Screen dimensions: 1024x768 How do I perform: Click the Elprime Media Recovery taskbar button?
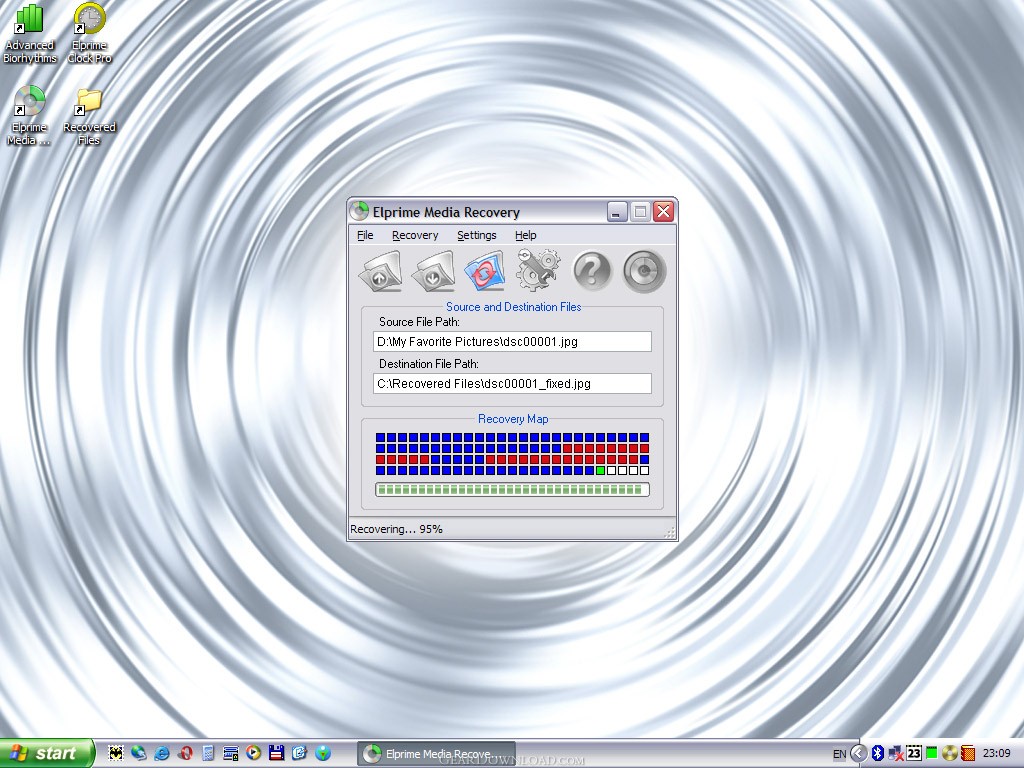[436, 754]
